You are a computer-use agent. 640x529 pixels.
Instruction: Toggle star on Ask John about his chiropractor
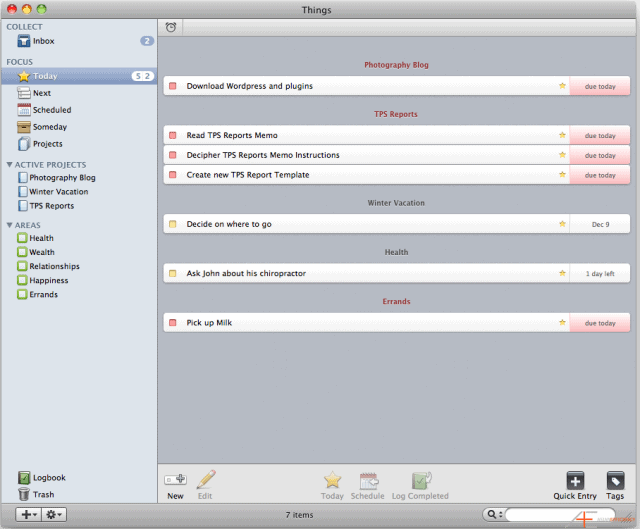(562, 273)
